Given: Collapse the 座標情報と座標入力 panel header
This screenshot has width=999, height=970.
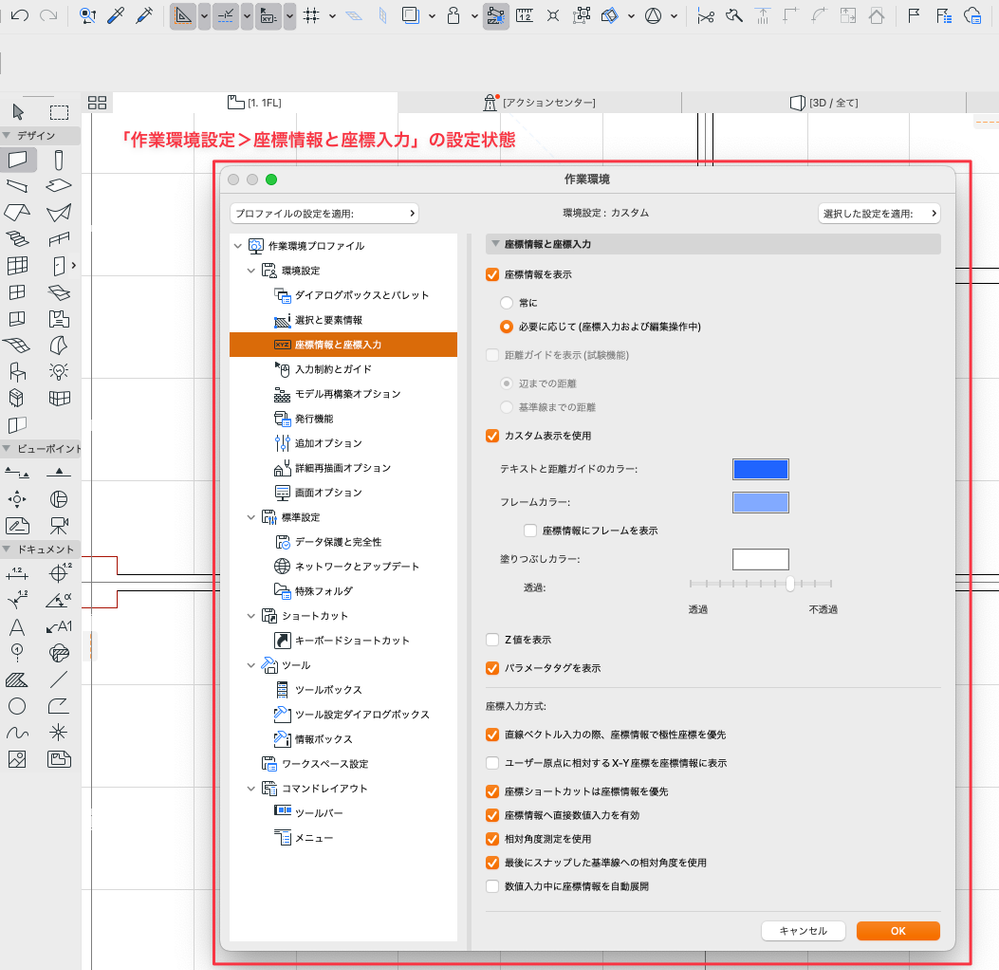Looking at the screenshot, I should click(495, 244).
